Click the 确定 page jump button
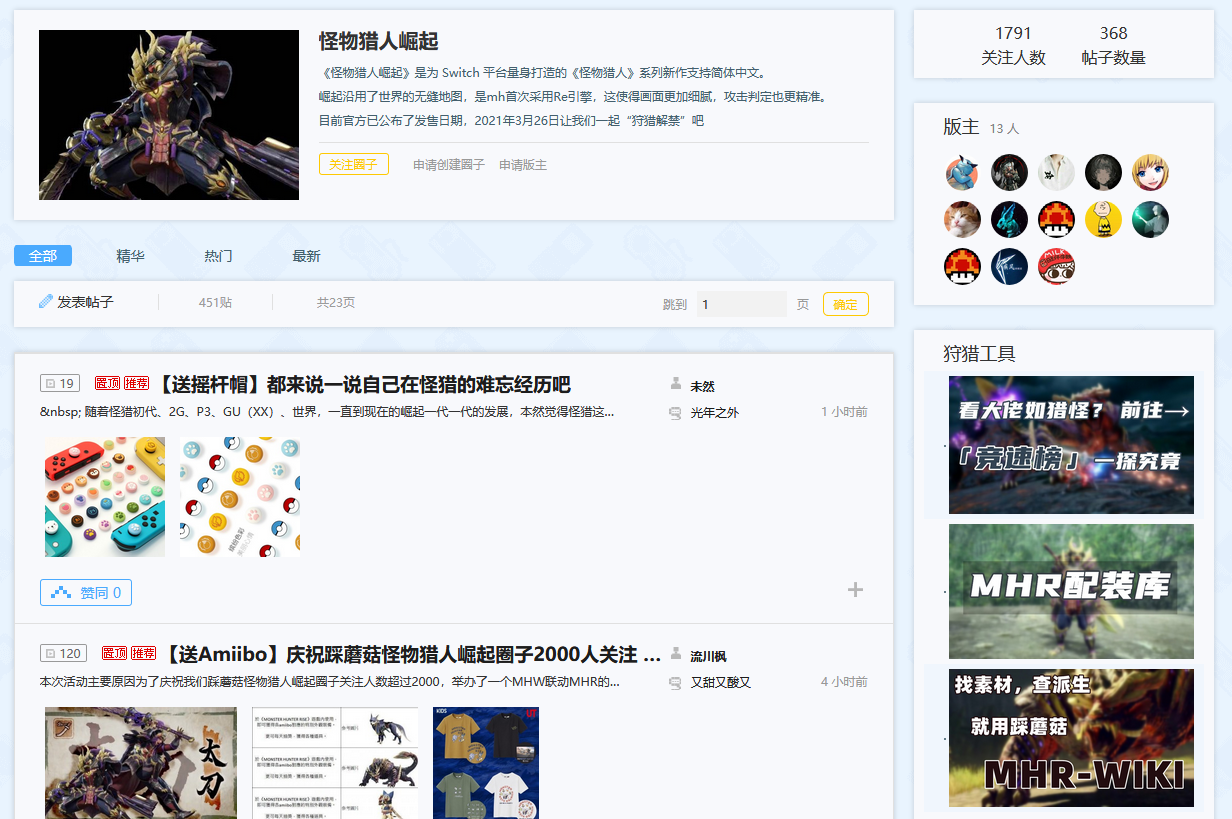 pyautogui.click(x=845, y=304)
